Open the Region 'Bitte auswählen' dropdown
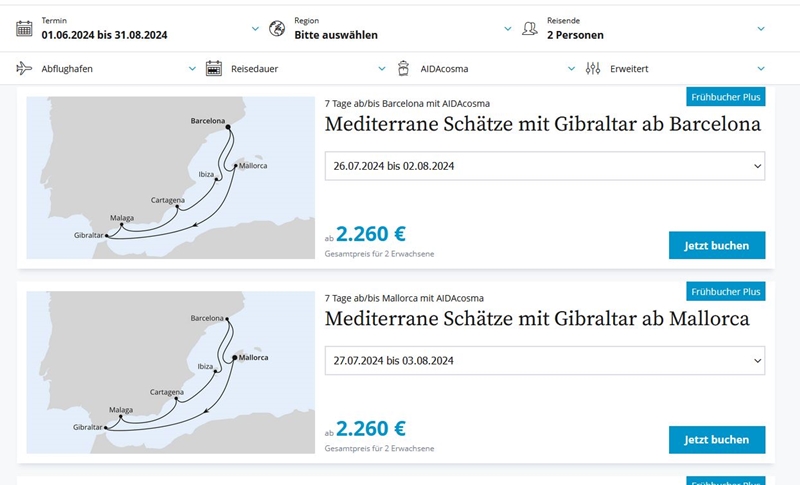Image resolution: width=800 pixels, height=485 pixels. coord(508,28)
